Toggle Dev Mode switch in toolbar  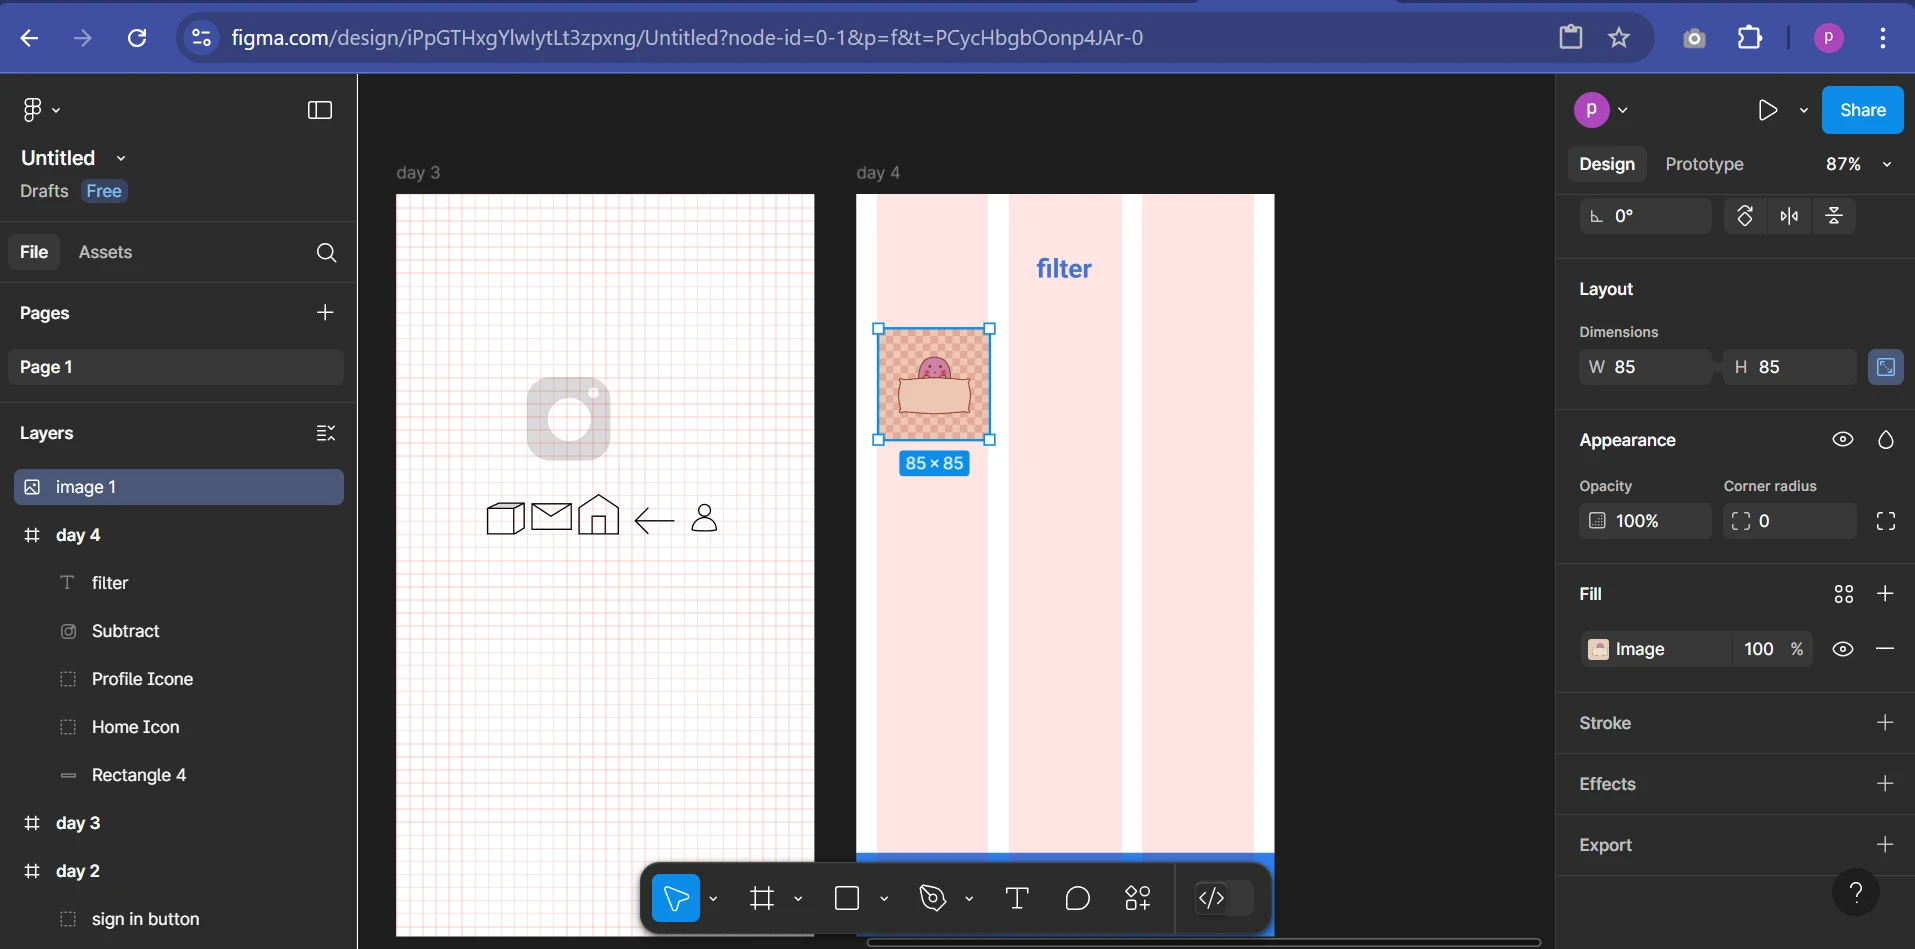(1224, 898)
